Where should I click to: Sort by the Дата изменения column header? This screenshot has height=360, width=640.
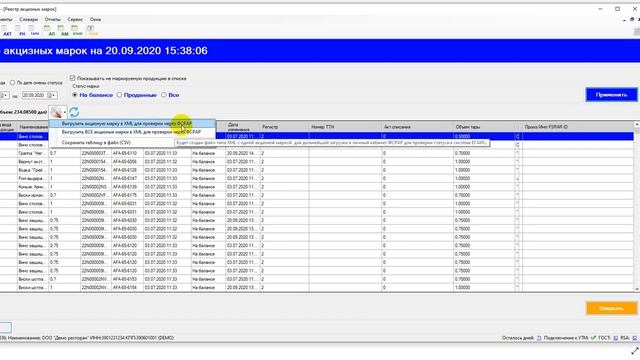point(243,127)
